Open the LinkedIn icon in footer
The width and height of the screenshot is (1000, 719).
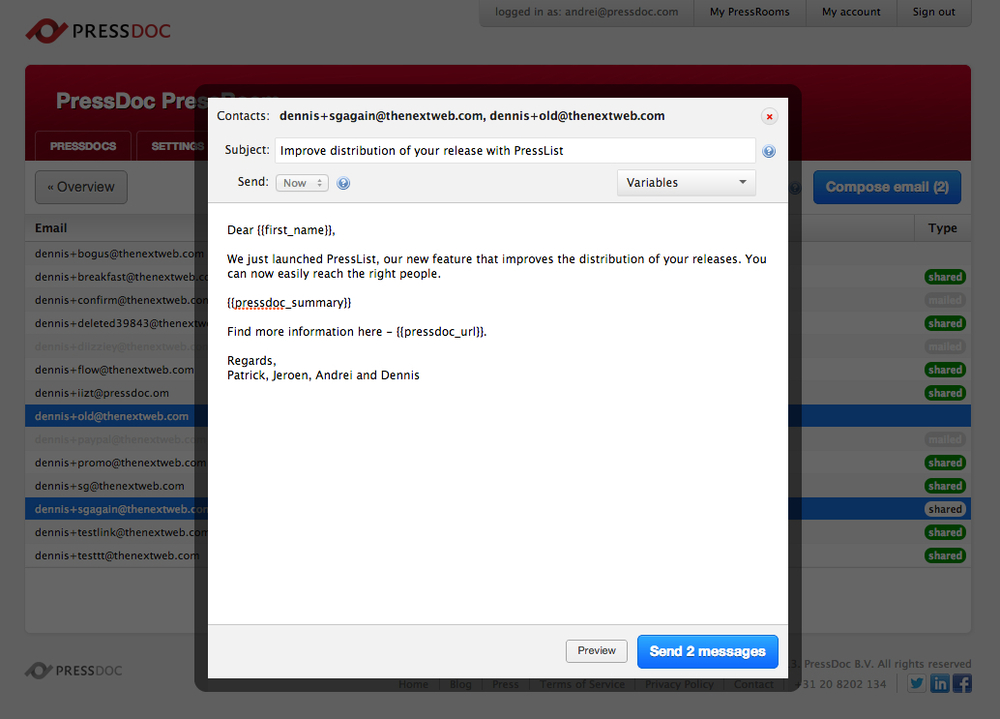(x=940, y=684)
